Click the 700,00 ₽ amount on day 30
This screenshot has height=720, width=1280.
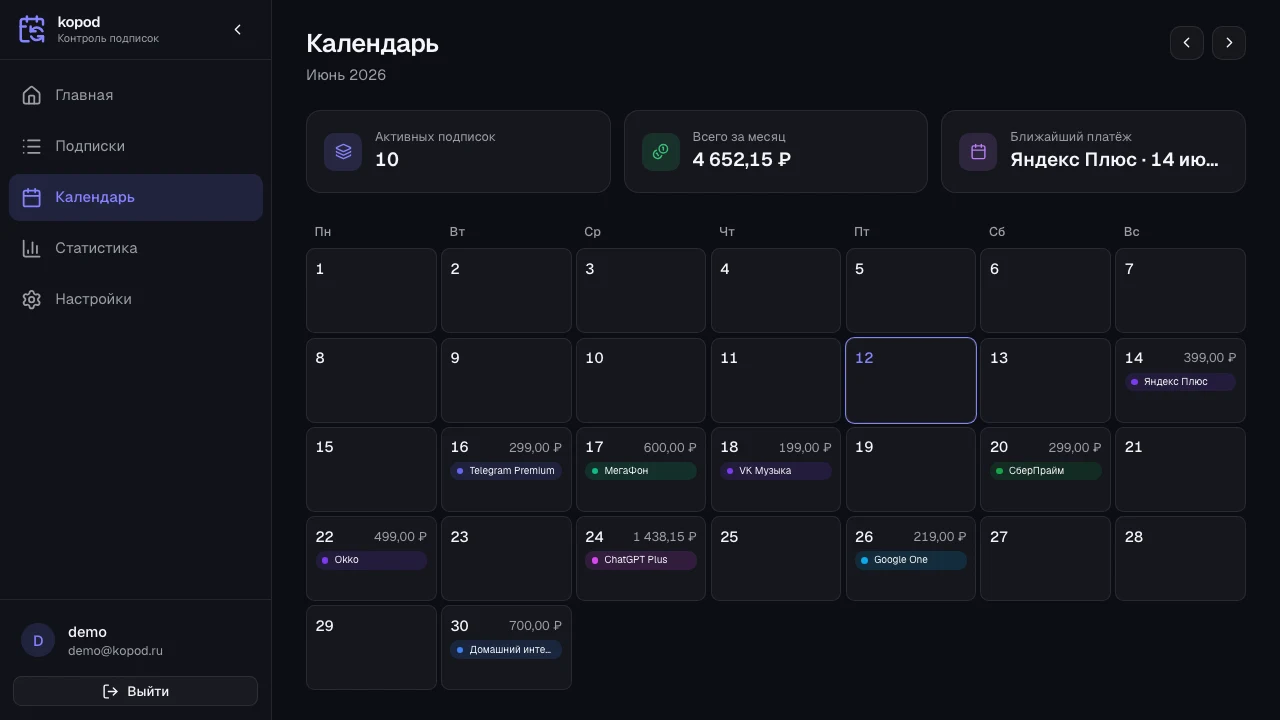[x=535, y=626]
